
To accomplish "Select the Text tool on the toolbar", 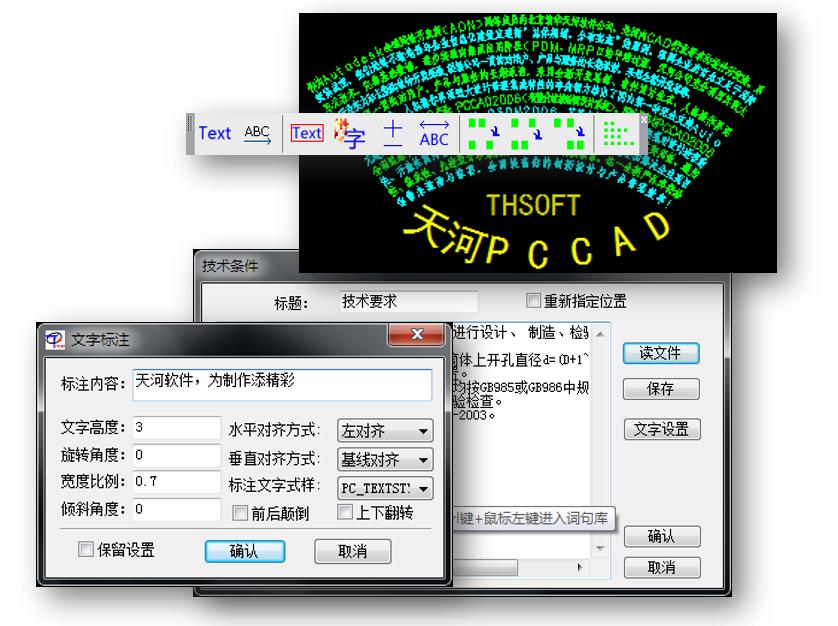I will (215, 133).
